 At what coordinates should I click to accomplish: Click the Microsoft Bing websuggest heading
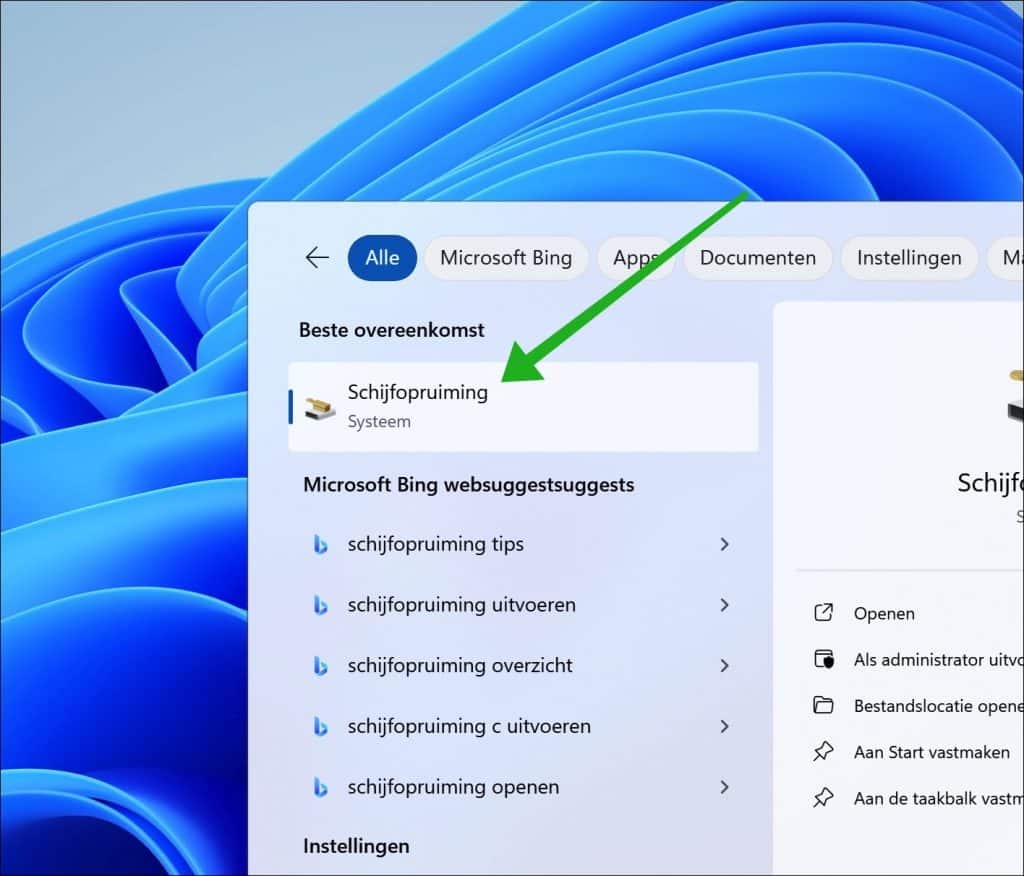coord(469,485)
